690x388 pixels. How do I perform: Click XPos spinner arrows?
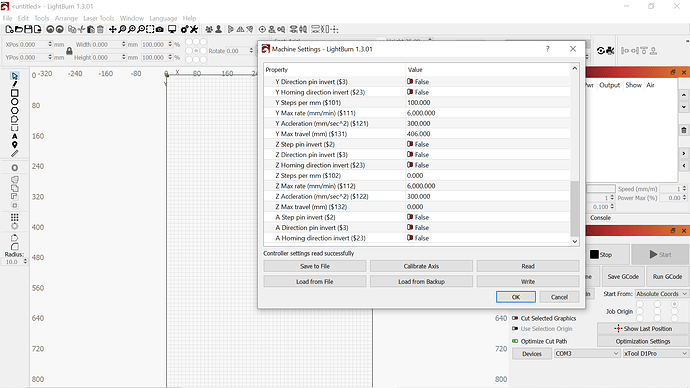50,44
